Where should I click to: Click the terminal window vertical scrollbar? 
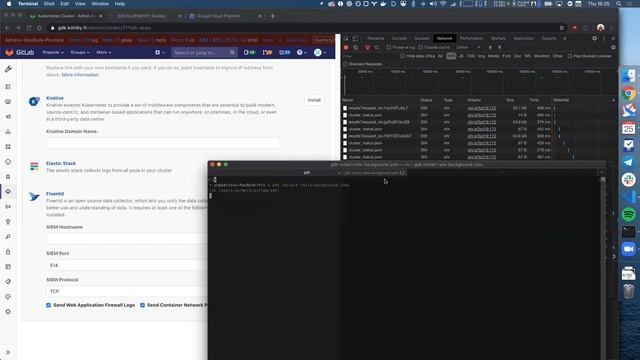coord(603,267)
